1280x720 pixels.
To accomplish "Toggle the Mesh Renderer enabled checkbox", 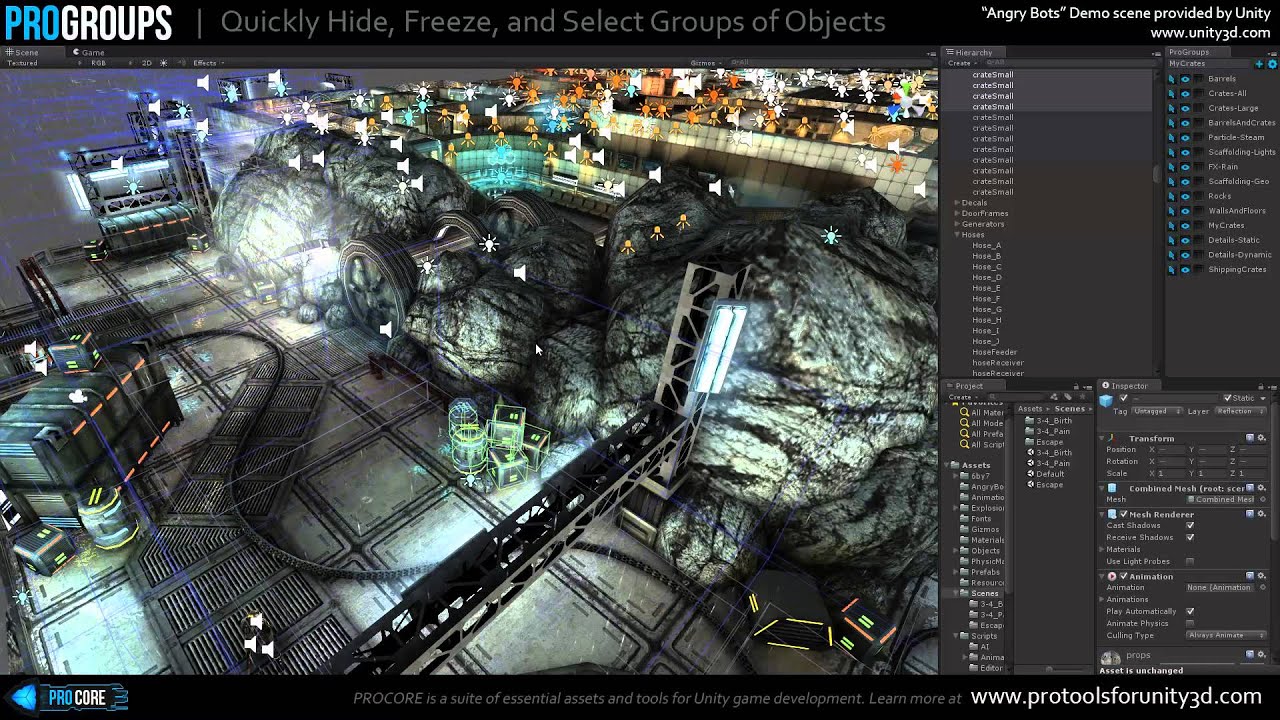I will 1124,514.
